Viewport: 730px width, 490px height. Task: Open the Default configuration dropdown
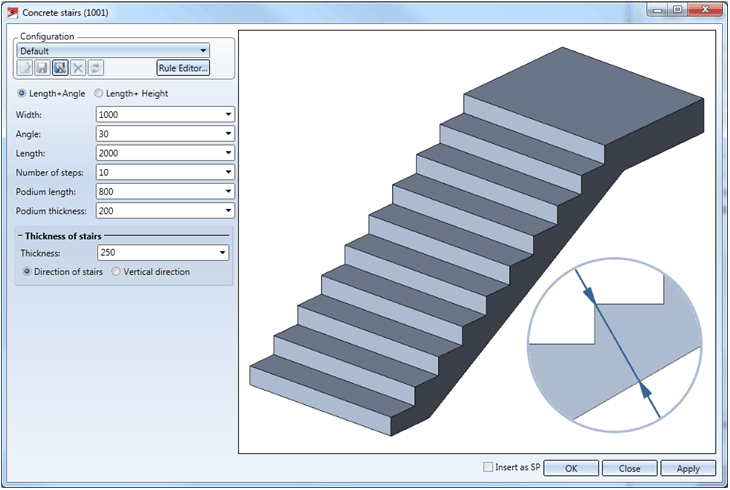(113, 50)
